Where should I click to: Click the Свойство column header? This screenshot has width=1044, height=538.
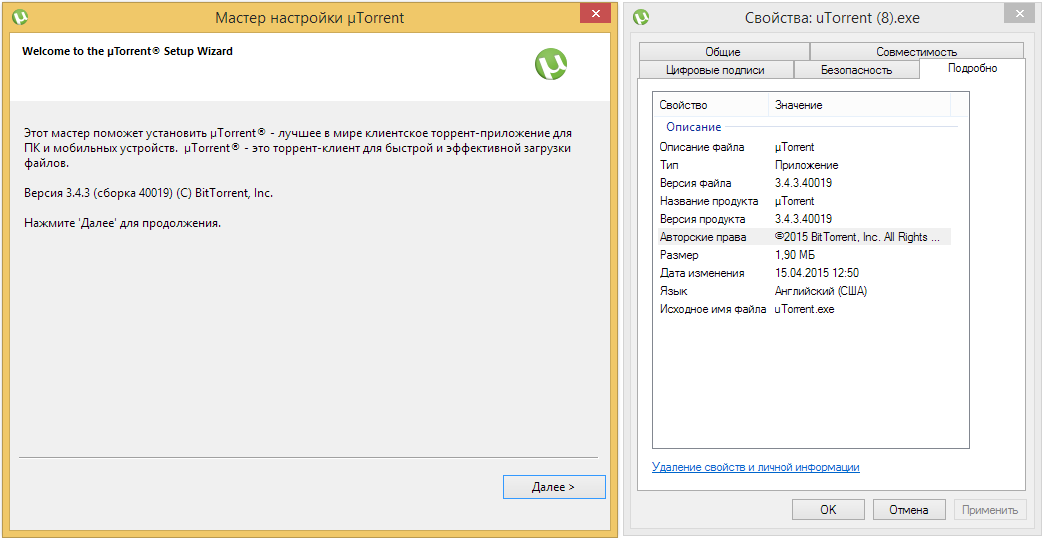point(711,105)
